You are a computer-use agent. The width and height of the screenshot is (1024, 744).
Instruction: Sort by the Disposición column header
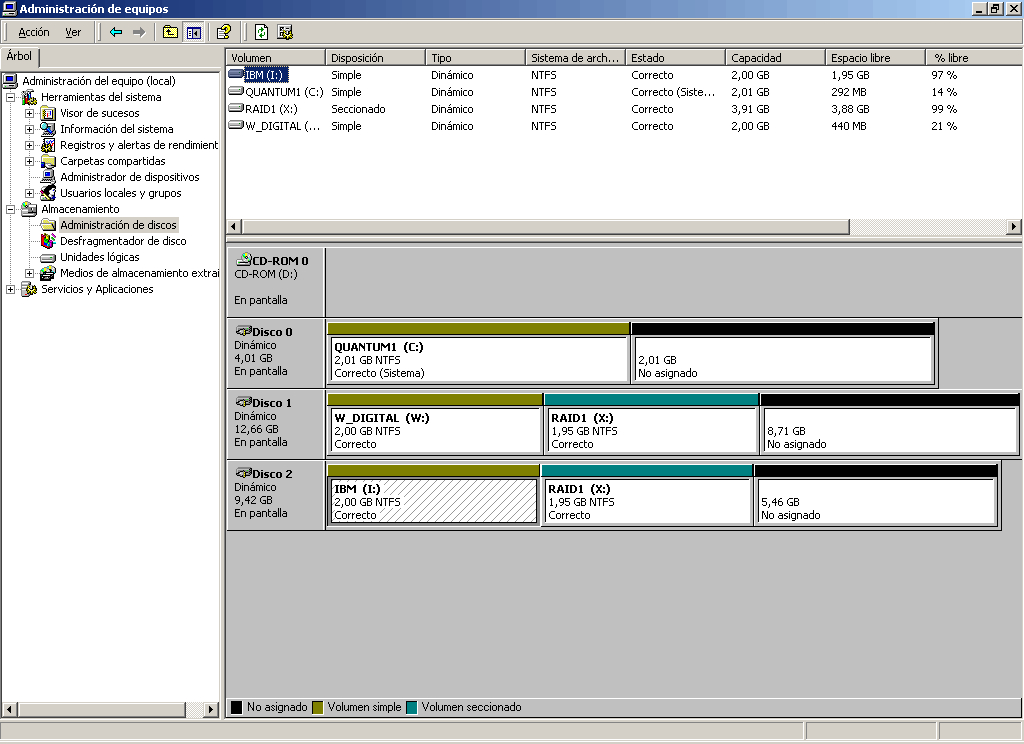pos(376,57)
